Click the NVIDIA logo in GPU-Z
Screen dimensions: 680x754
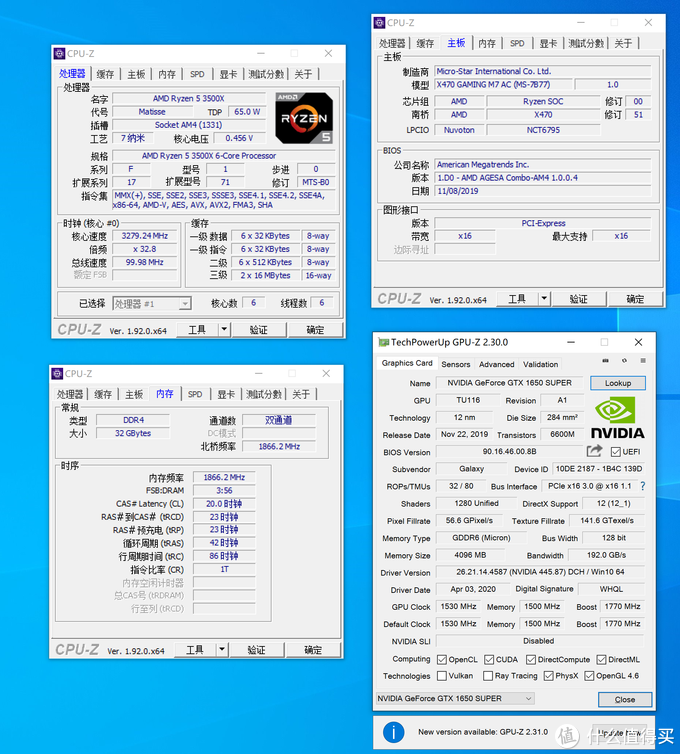coord(617,418)
